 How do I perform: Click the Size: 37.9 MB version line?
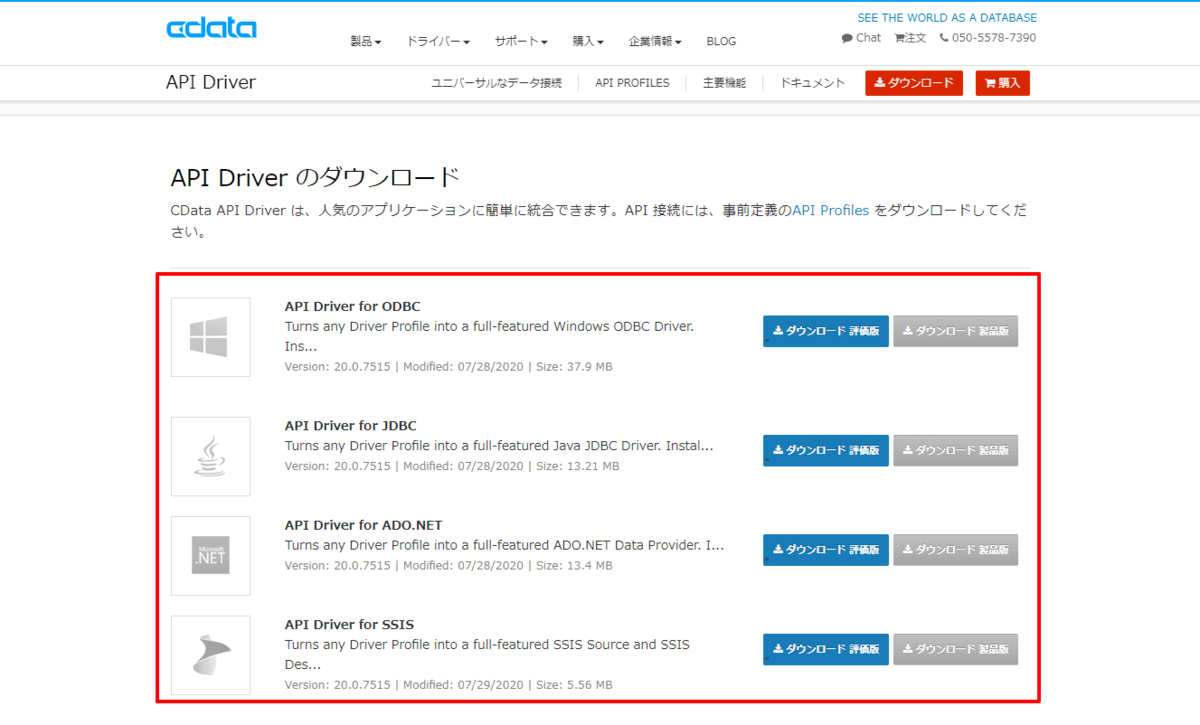point(449,367)
